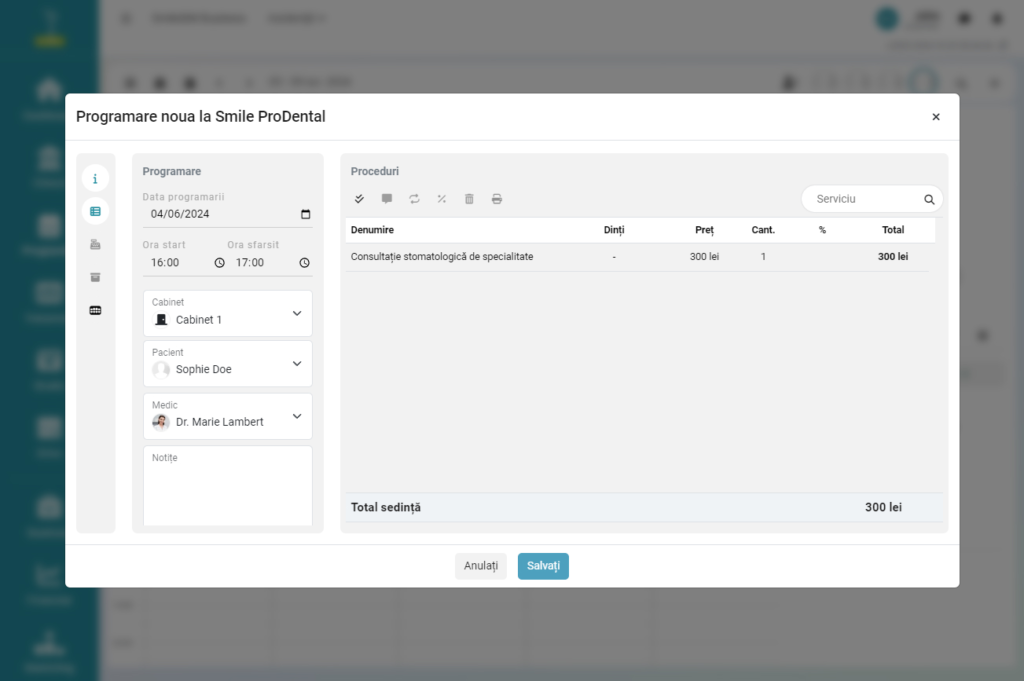Open the info tab in dialog sidebar
This screenshot has height=681, width=1024.
pyautogui.click(x=95, y=179)
